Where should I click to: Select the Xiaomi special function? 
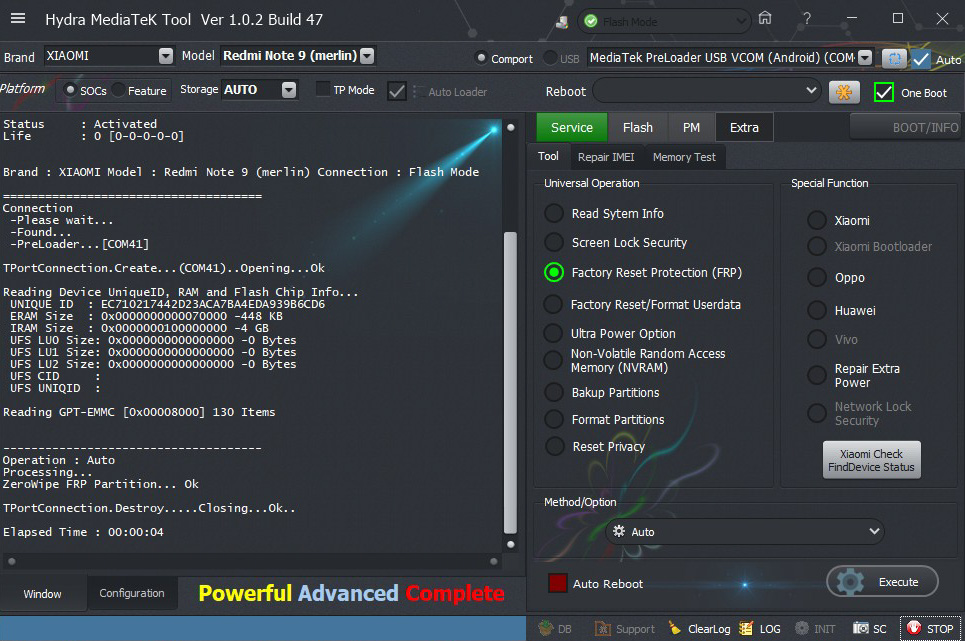(817, 220)
